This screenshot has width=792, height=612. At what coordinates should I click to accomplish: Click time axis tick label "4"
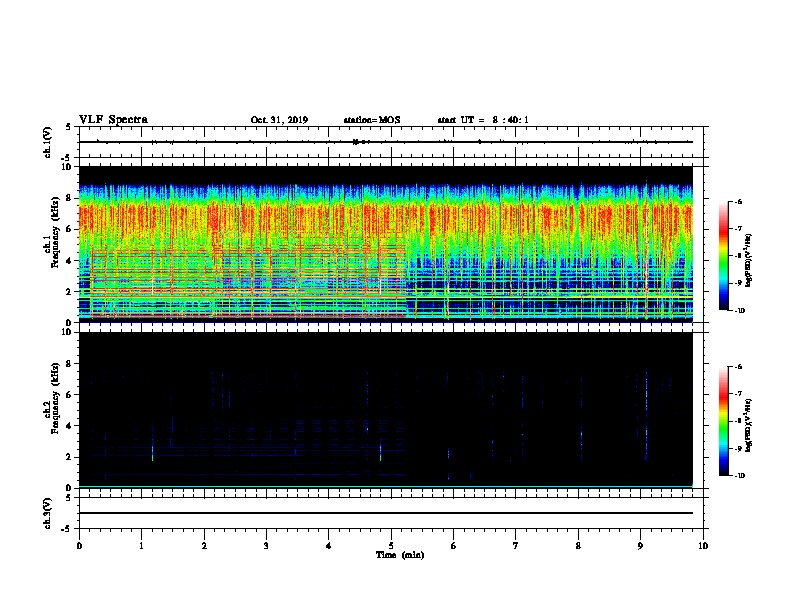tap(329, 546)
